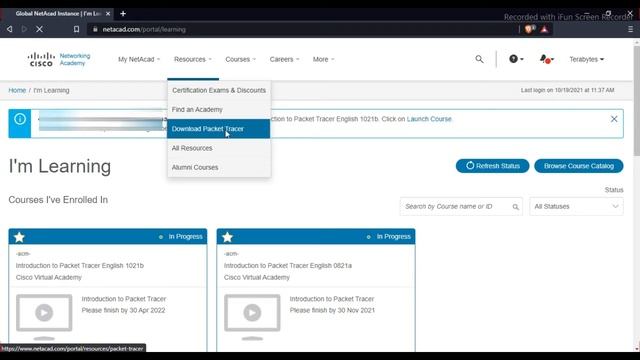Click star on Packet Tracer 1021b card

[19, 237]
